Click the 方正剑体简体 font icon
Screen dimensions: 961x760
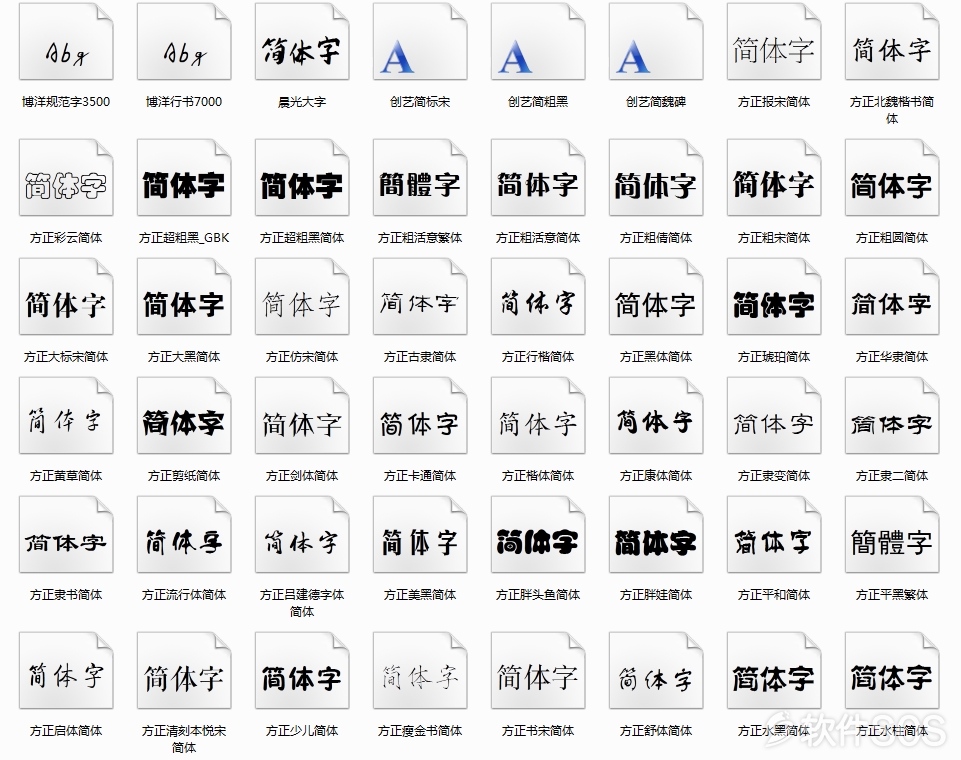tap(302, 415)
